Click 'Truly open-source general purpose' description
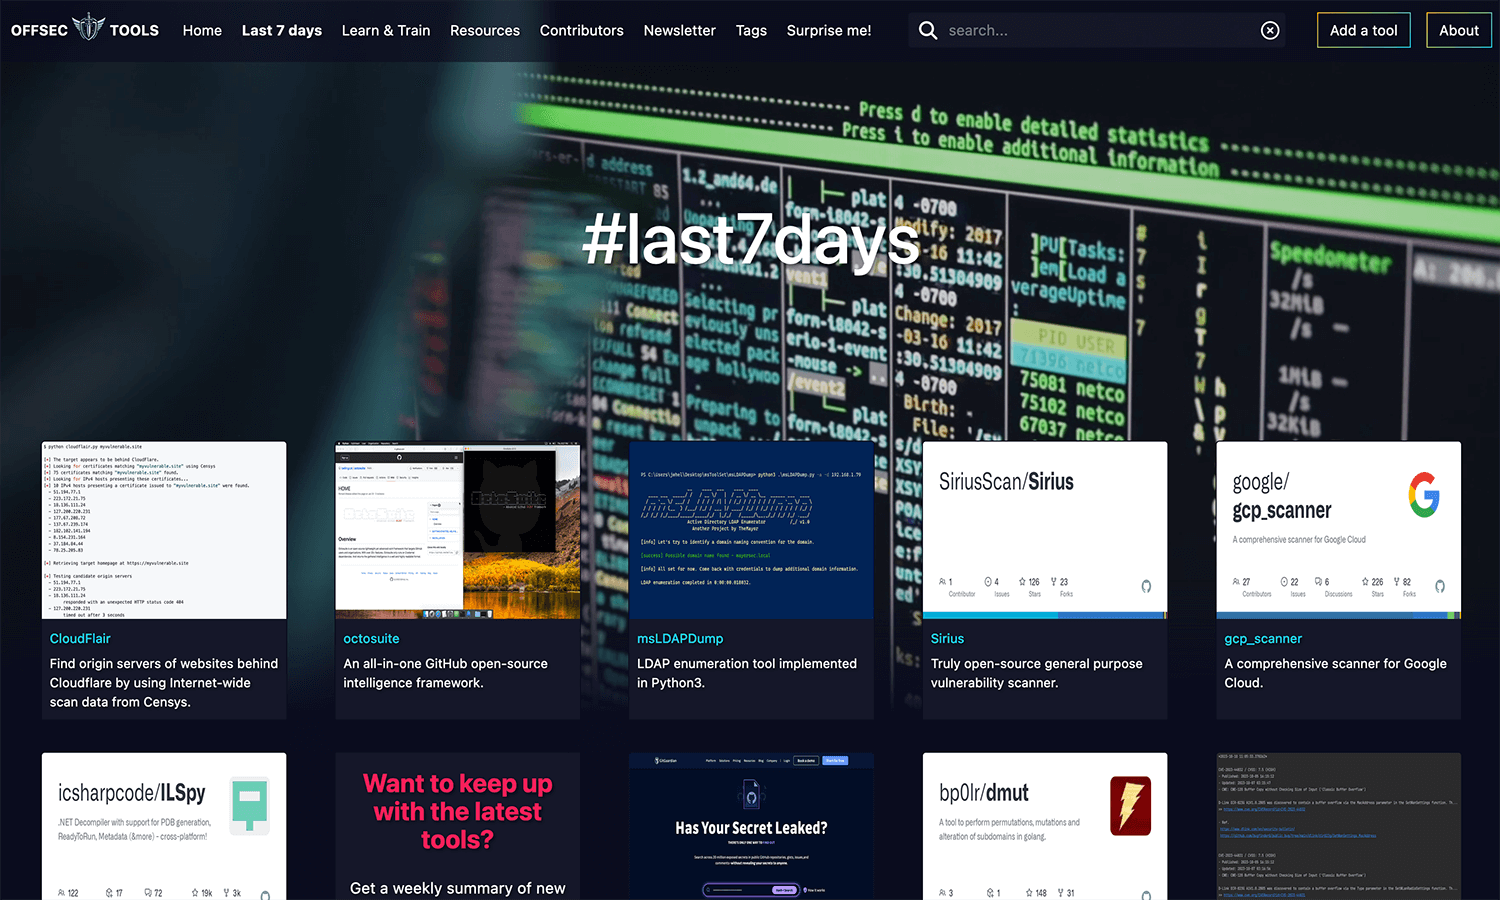1500x900 pixels. tap(1037, 673)
